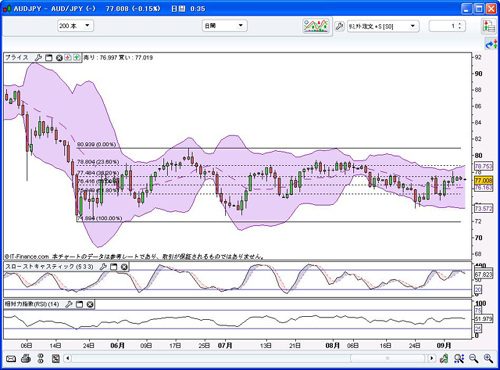Click the red sell order icon
The height and width of the screenshot is (370, 500).
coord(68,58)
